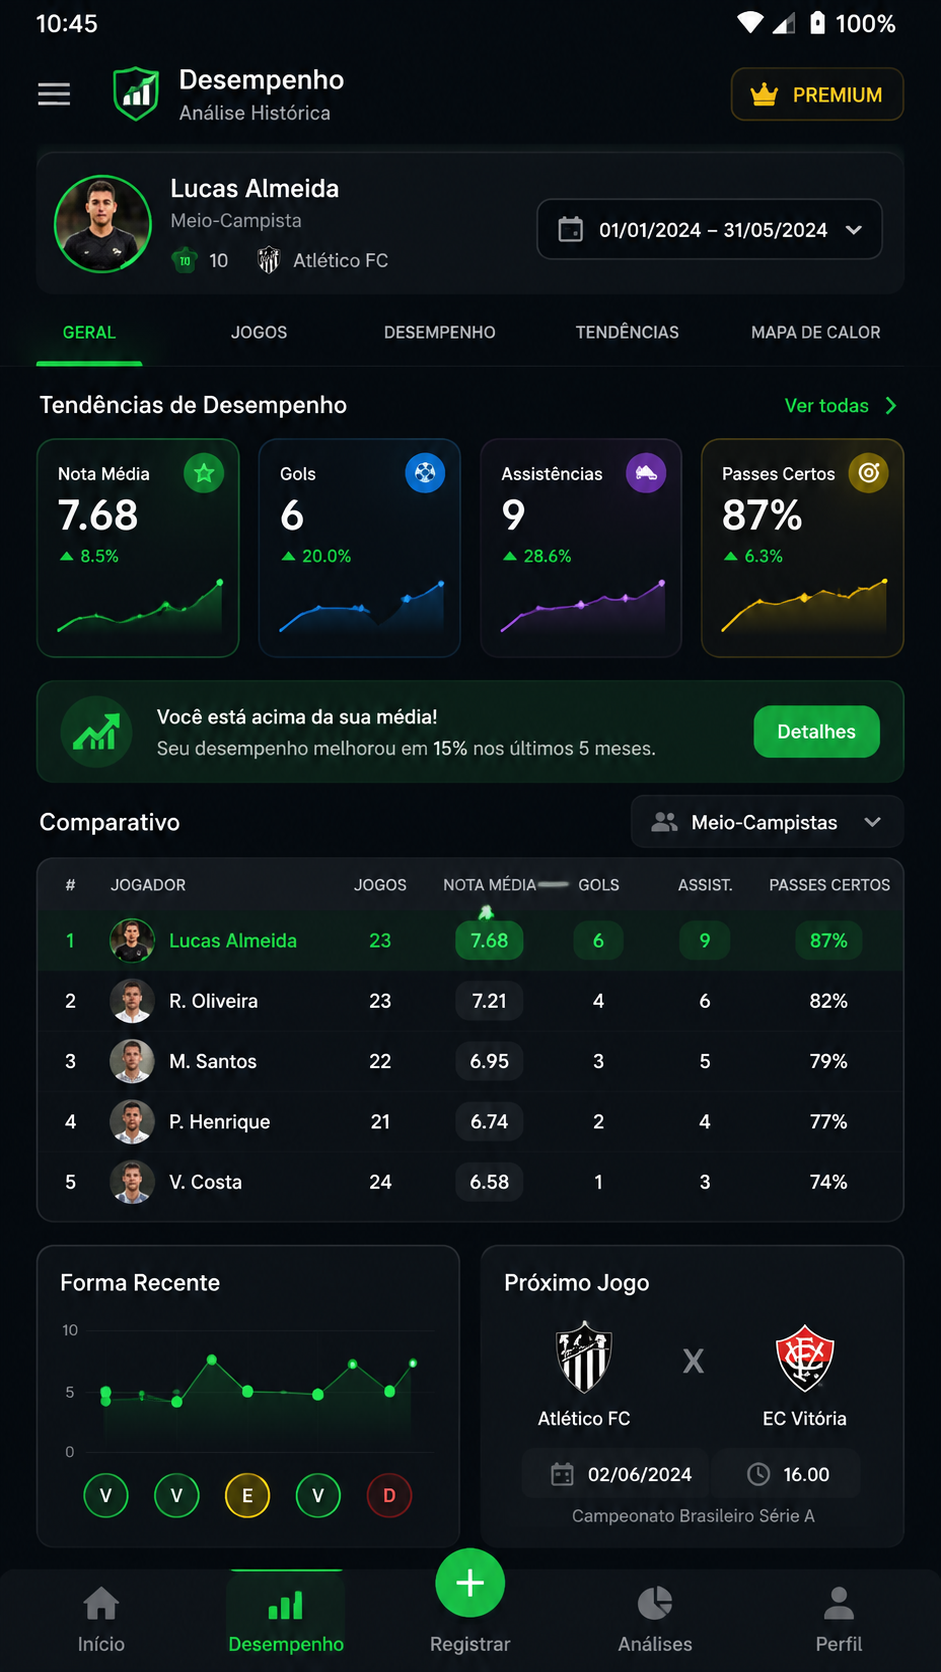Select the yellow E result badge
Viewport: 941px width, 1672px height.
coord(247,1496)
